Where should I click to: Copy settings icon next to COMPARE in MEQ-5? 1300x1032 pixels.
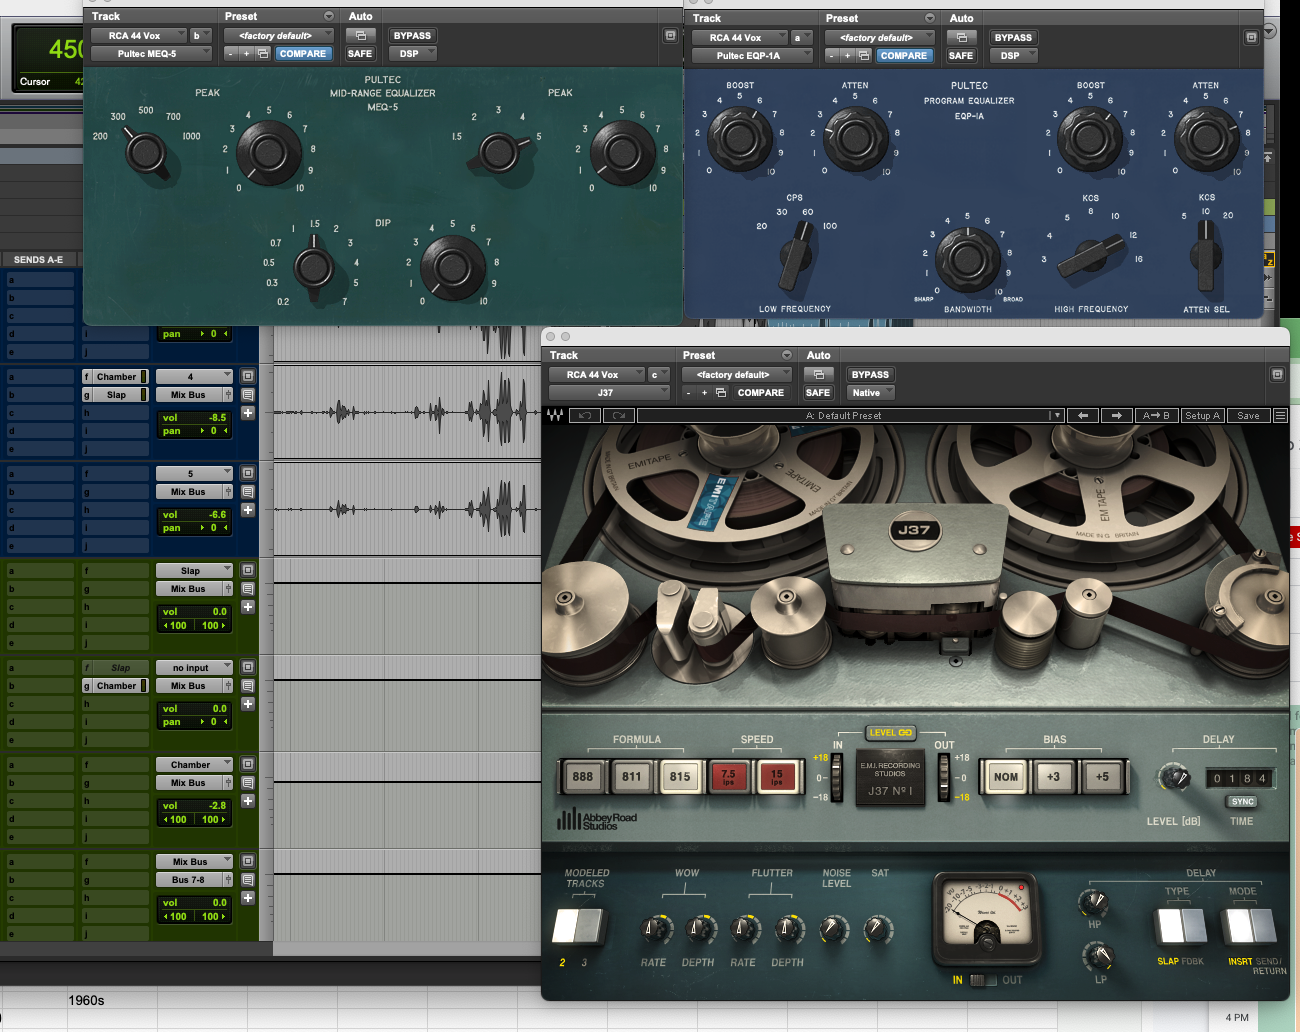(x=263, y=54)
